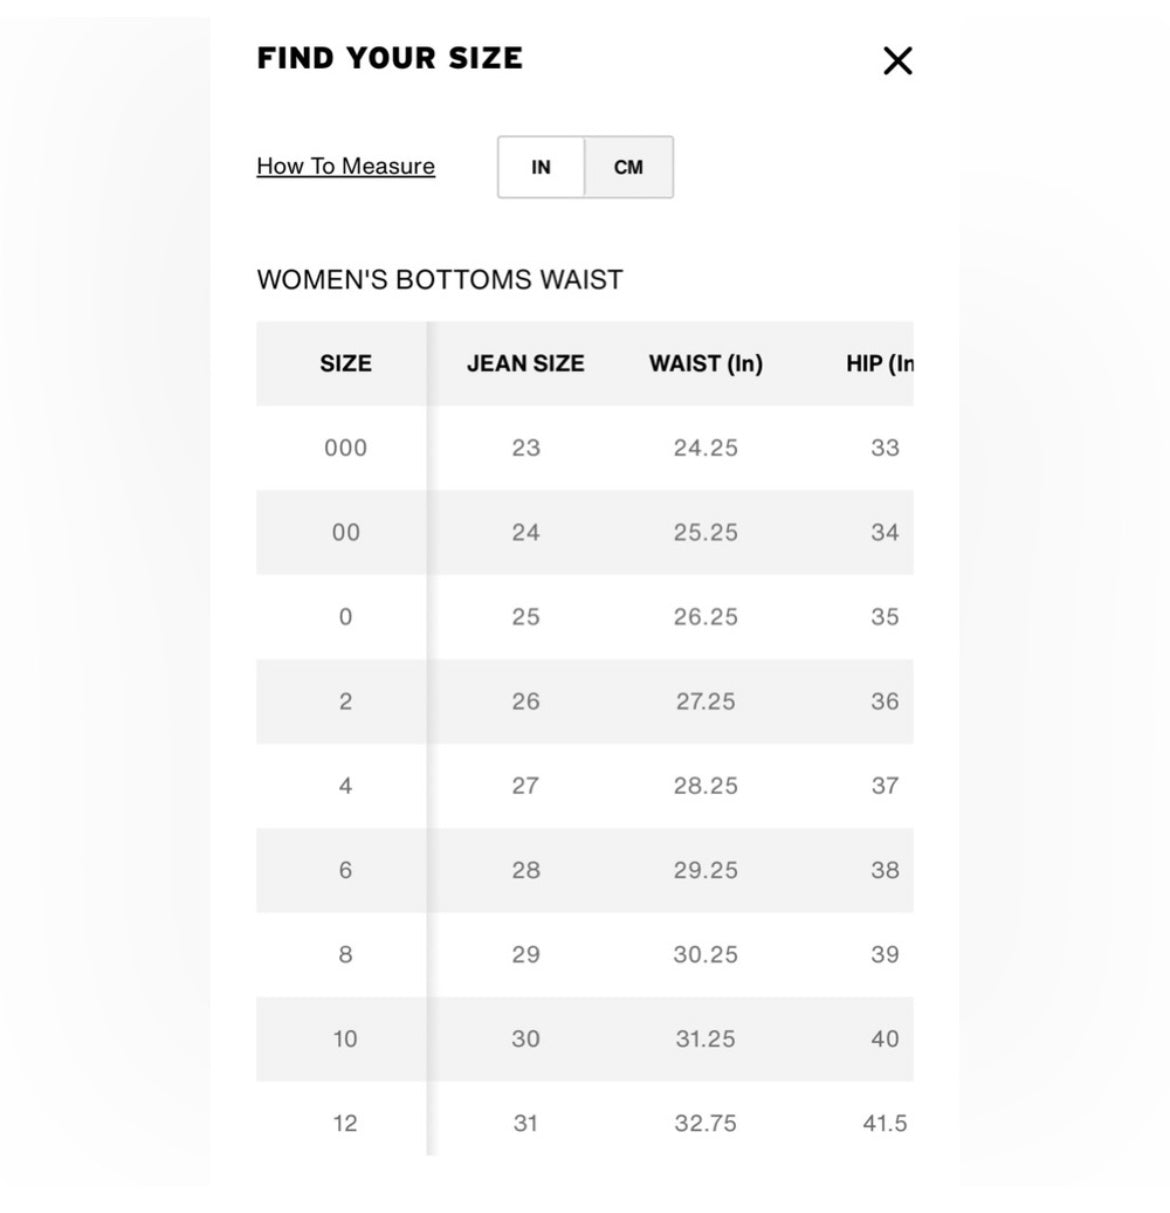
Task: Select the size 10 row label
Action: [x=345, y=1039]
